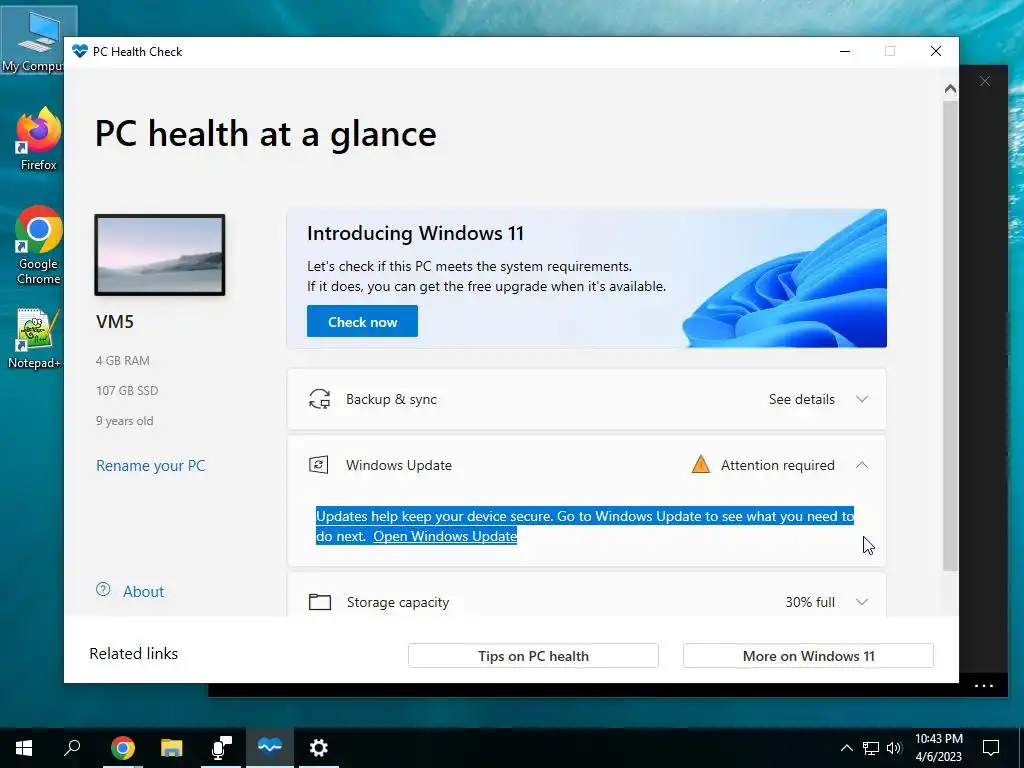Click the vertical scrollbar thumb
Screen dimensions: 1024x768
point(950,336)
